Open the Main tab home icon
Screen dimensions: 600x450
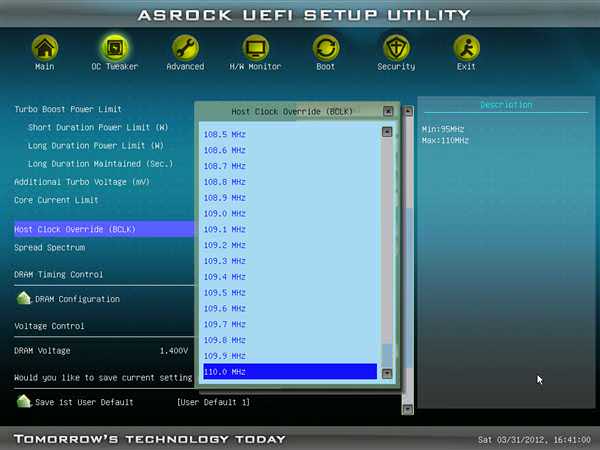(x=45, y=48)
